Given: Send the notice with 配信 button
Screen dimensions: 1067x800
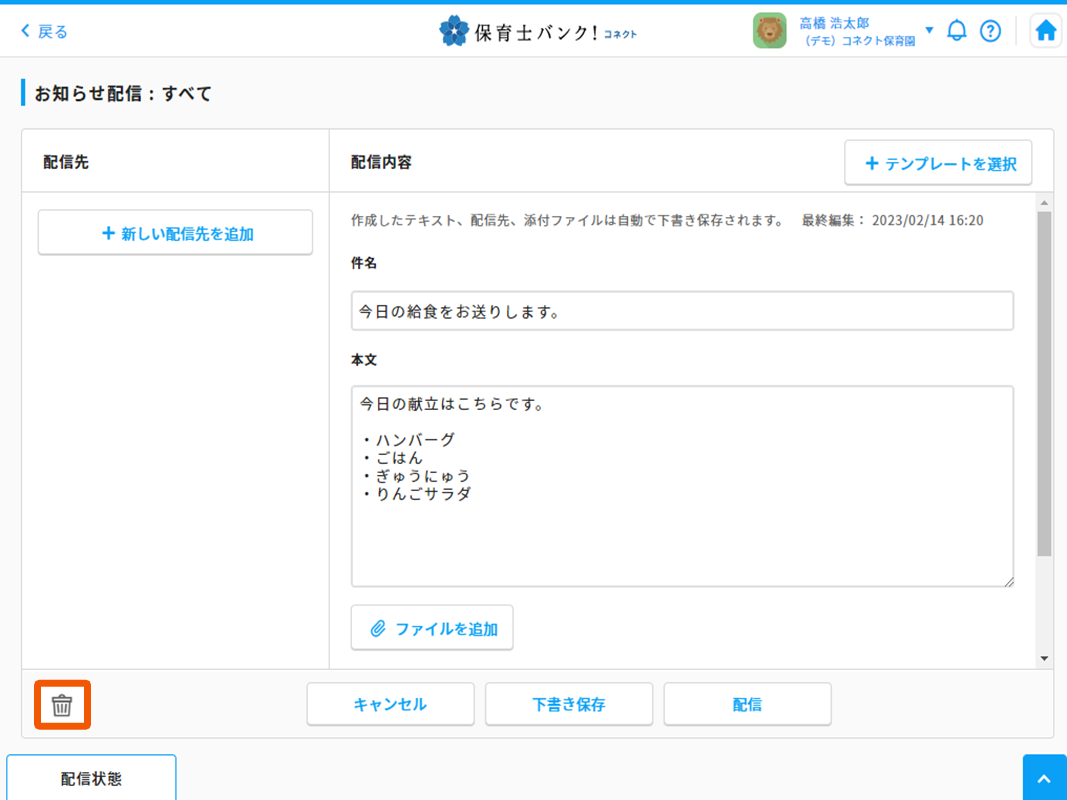Looking at the screenshot, I should pos(747,704).
